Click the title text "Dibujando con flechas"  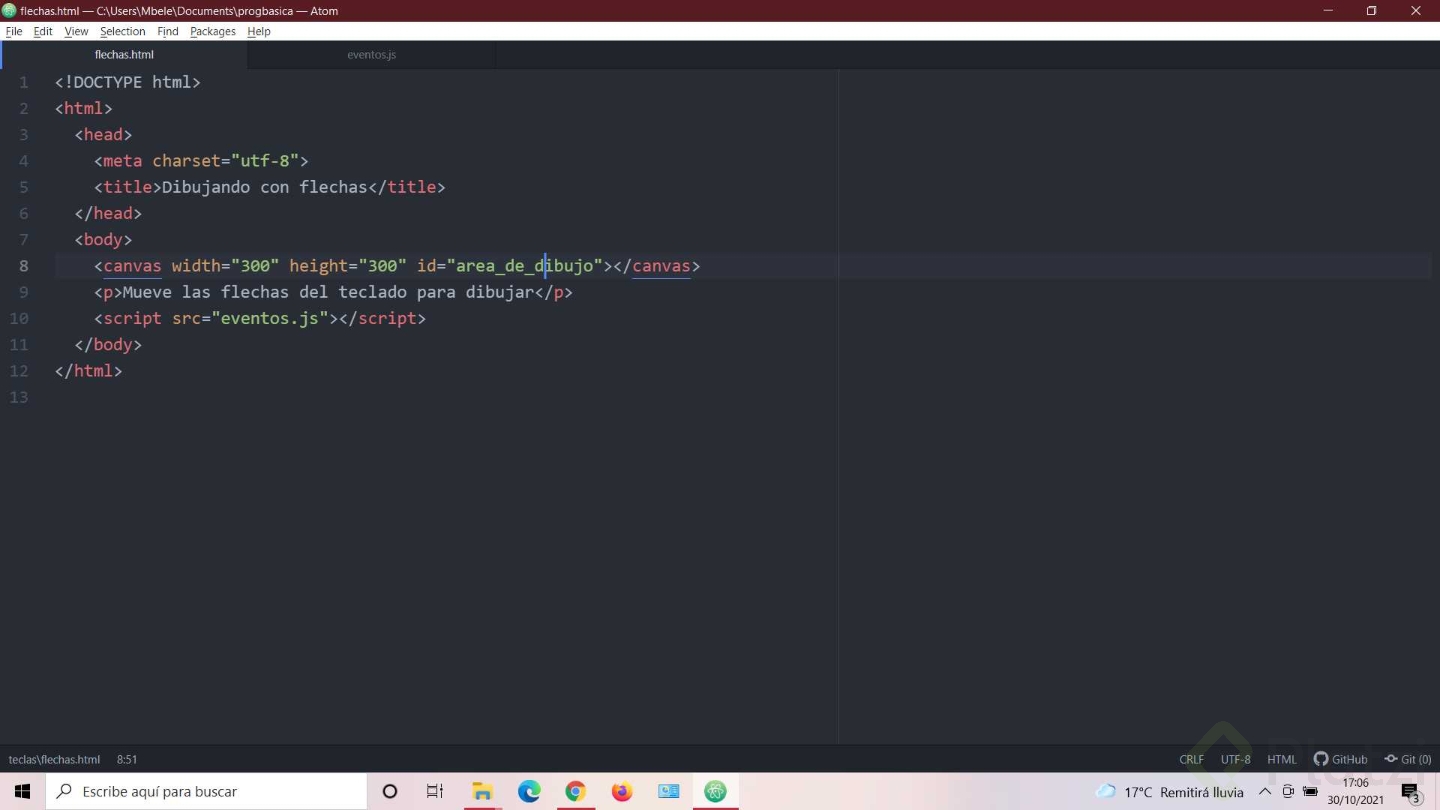265,187
